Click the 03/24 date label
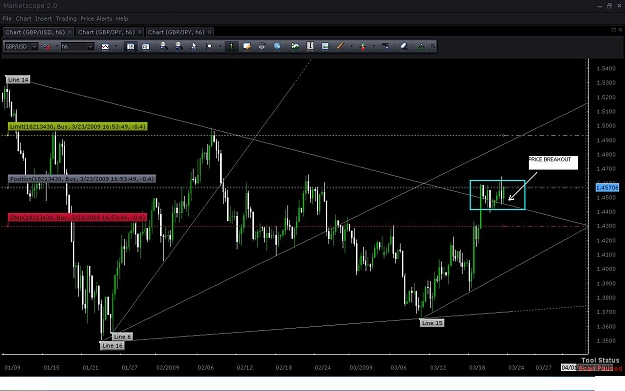625x391 pixels. 516,367
